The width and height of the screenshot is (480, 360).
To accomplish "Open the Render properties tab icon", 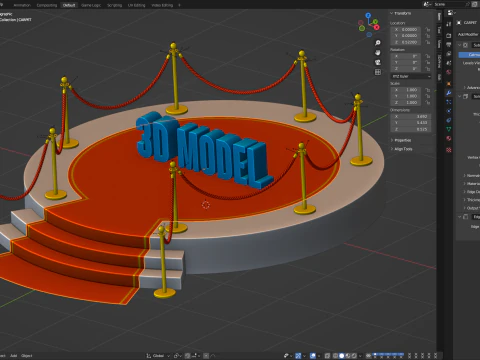I will point(449,35).
